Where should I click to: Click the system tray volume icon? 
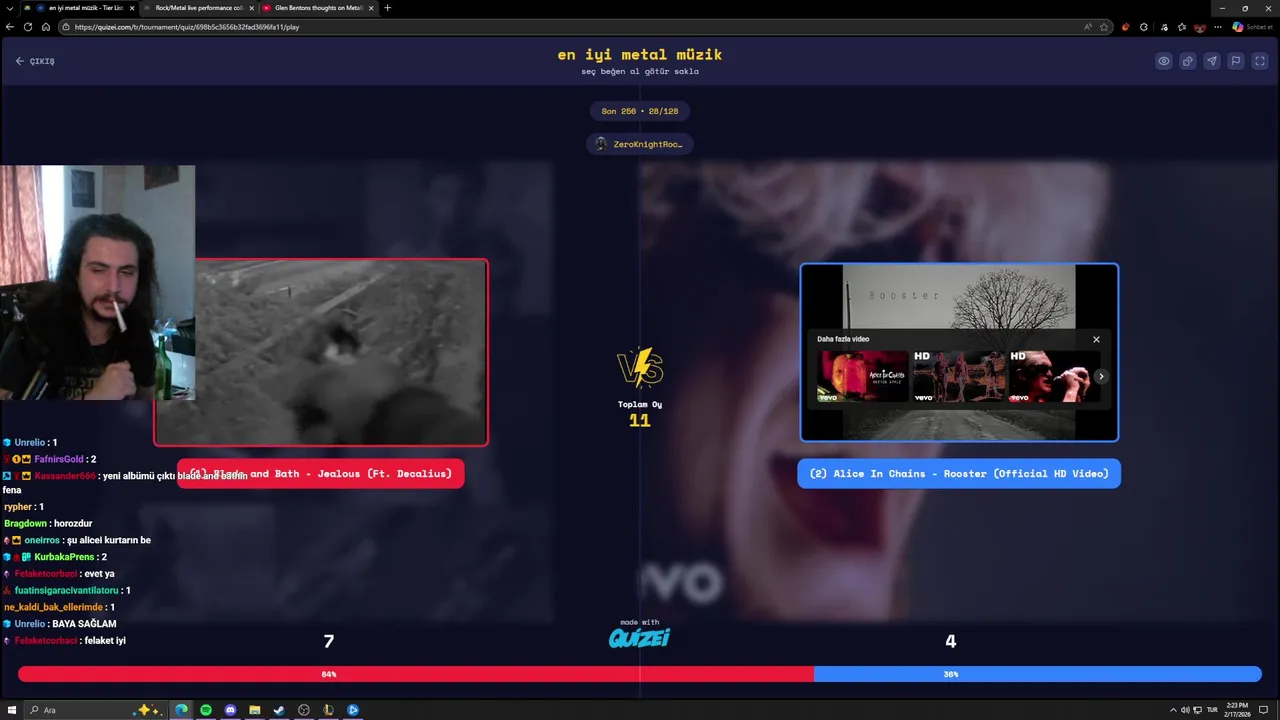click(x=1185, y=710)
